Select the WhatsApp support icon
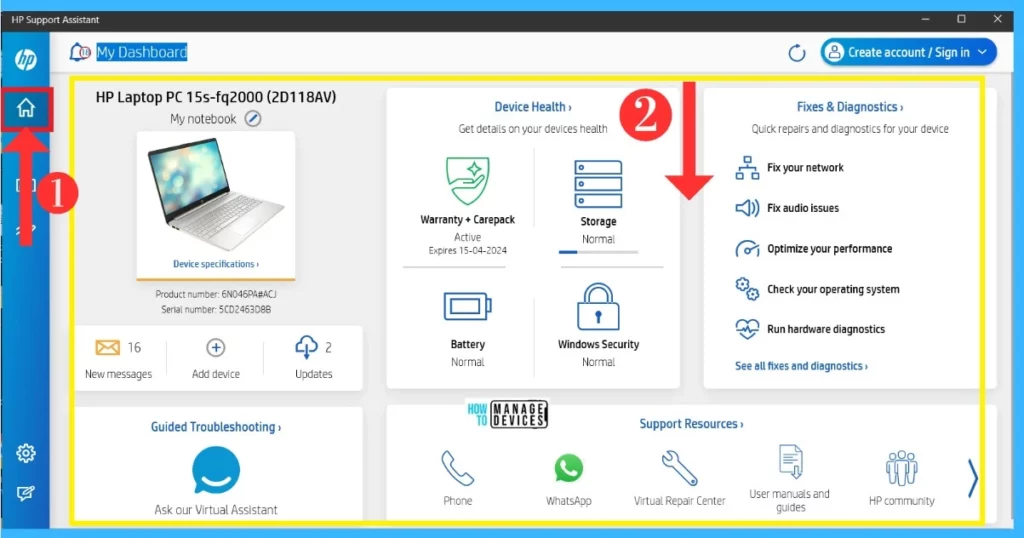 (568, 469)
